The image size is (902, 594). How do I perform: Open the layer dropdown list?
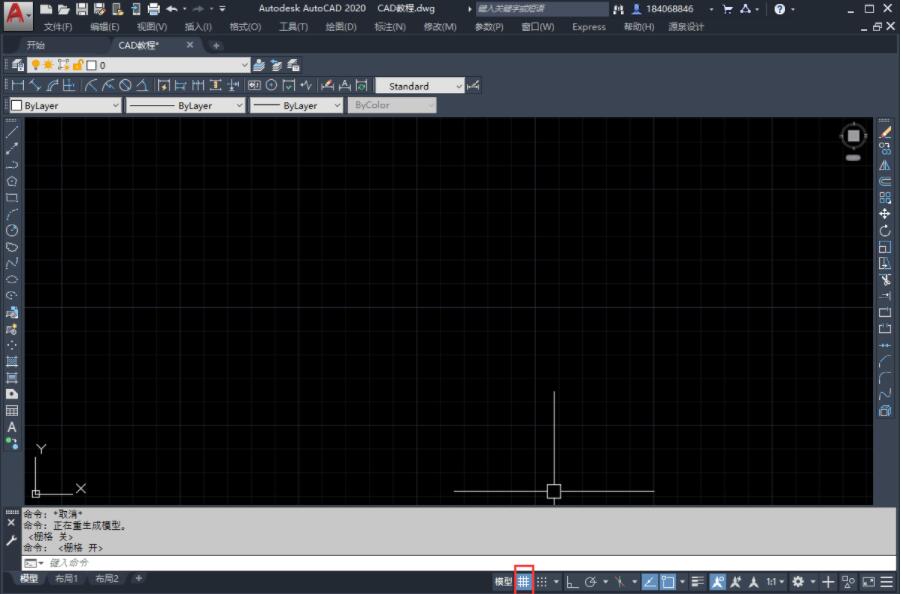pyautogui.click(x=244, y=65)
